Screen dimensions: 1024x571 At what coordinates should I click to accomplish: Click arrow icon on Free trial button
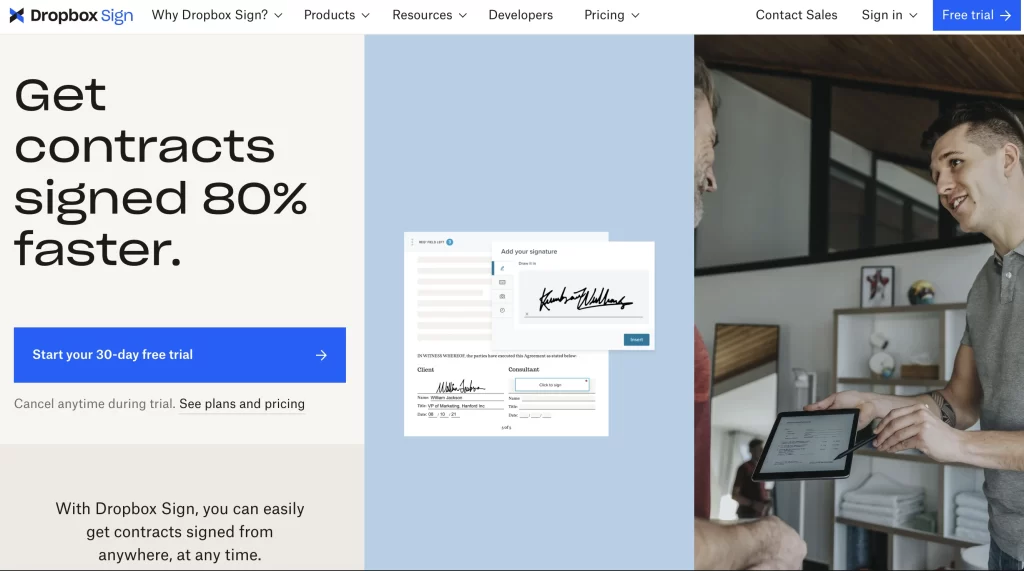tap(1005, 15)
